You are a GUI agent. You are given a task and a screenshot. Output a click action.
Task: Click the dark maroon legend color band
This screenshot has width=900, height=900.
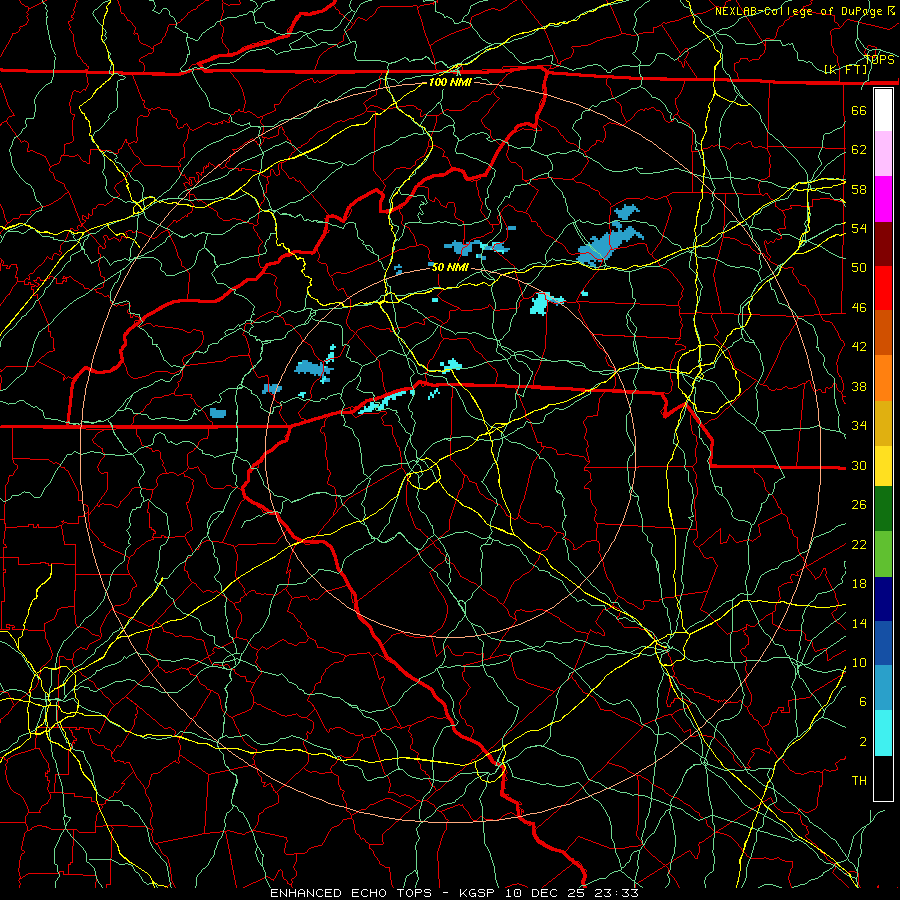tap(883, 244)
